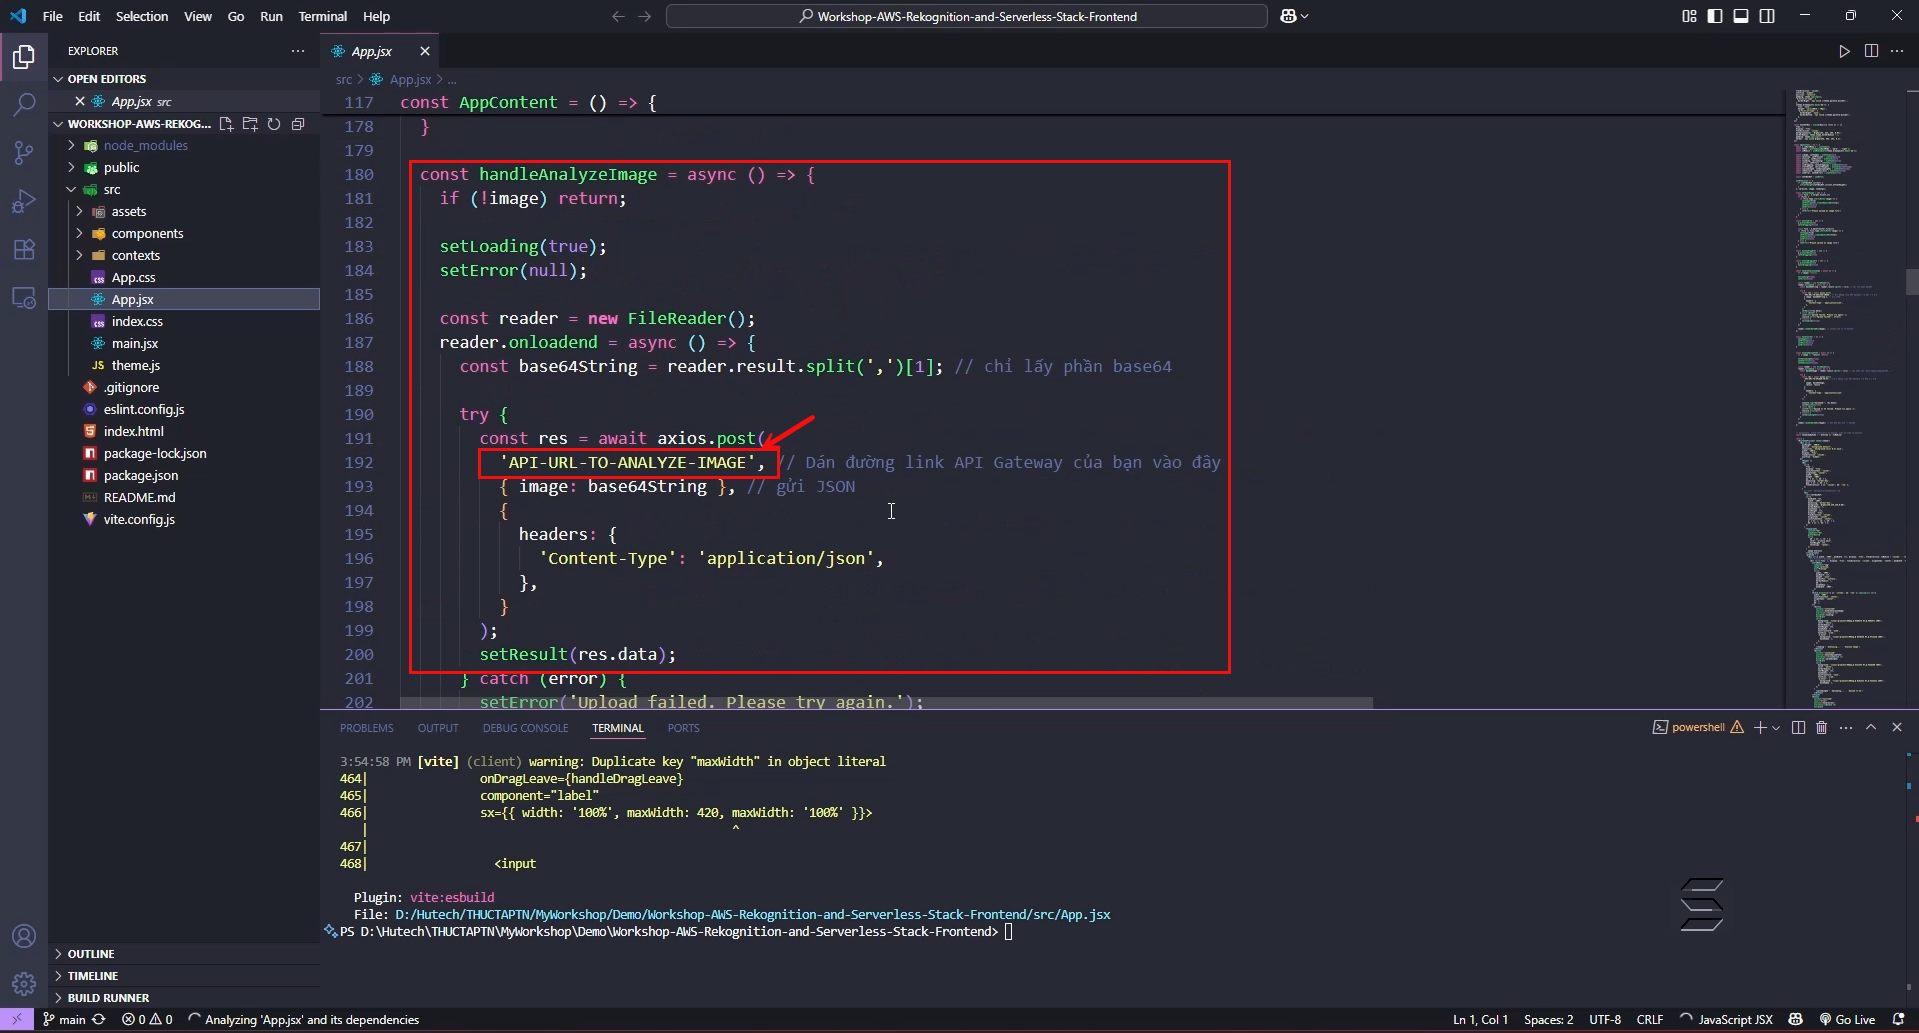Click the command center search box
This screenshot has width=1919, height=1033.
[x=967, y=16]
